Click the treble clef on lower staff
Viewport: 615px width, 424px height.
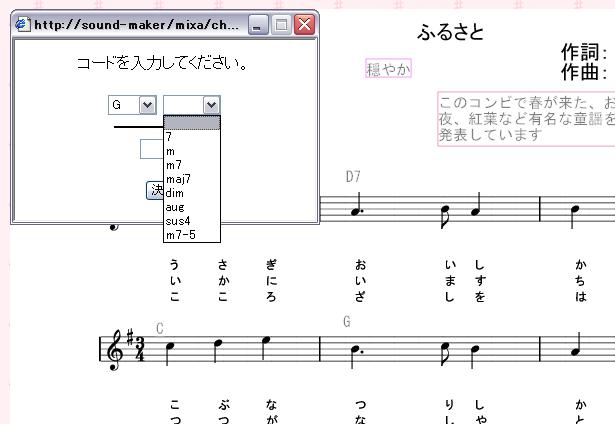[x=115, y=350]
